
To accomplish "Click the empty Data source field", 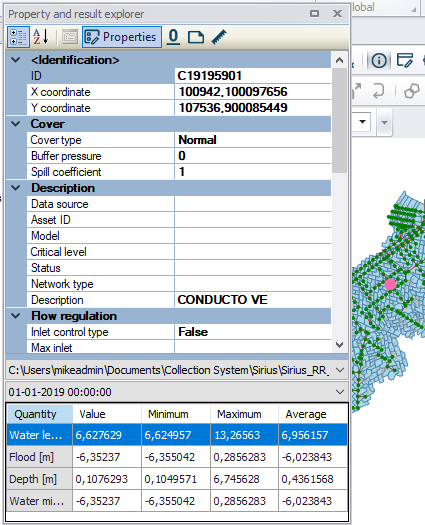I will [253, 204].
